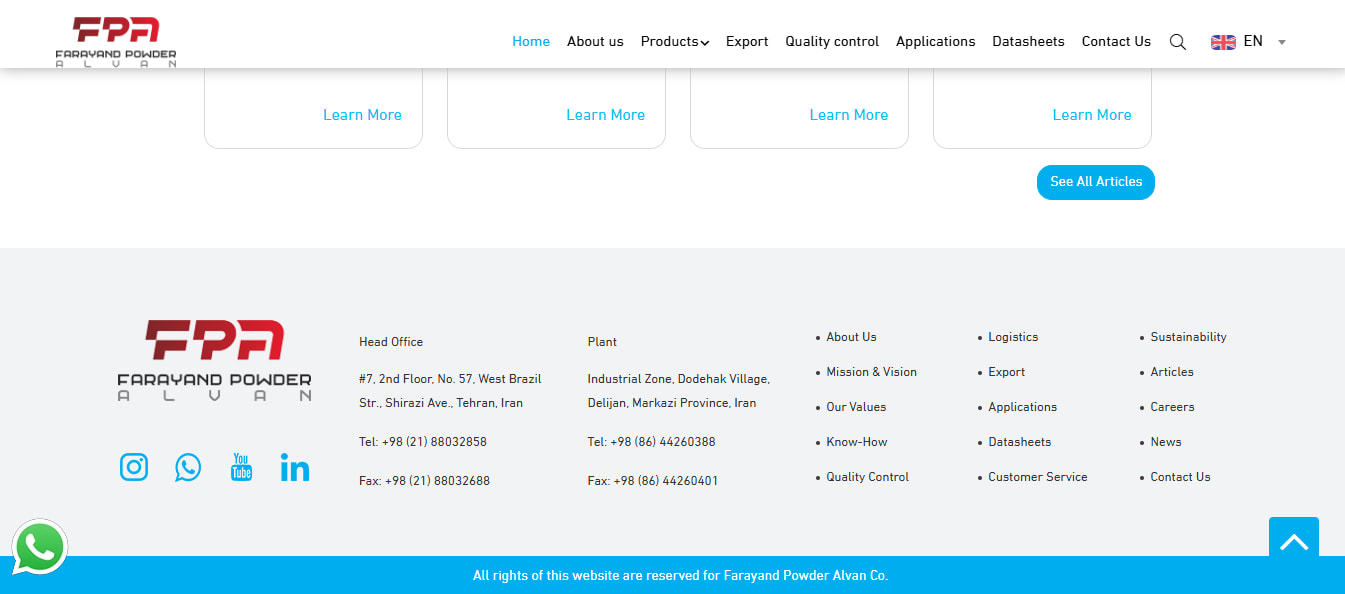The image size is (1345, 594).
Task: Open footer Articles link
Action: 1172,372
